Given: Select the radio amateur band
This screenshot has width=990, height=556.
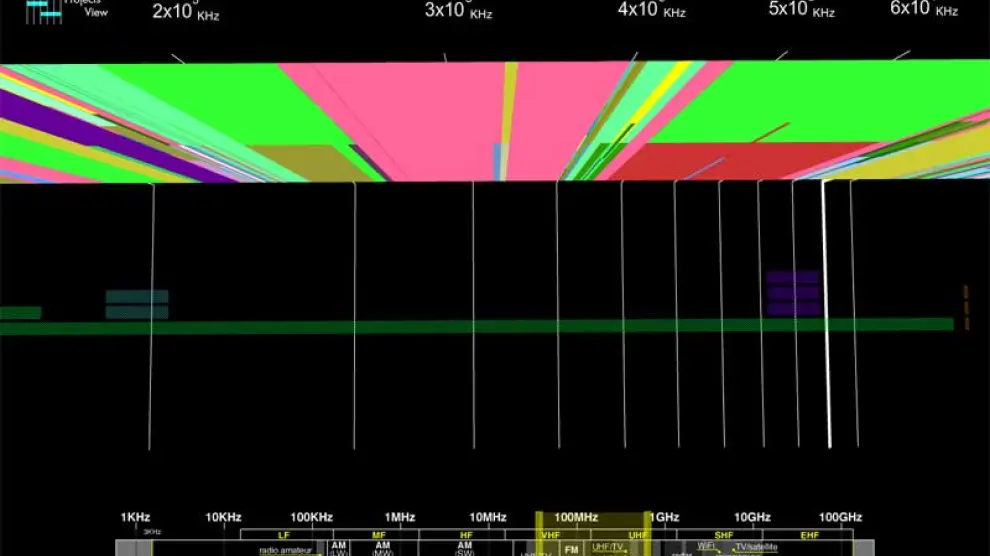Looking at the screenshot, I should click(x=285, y=549).
